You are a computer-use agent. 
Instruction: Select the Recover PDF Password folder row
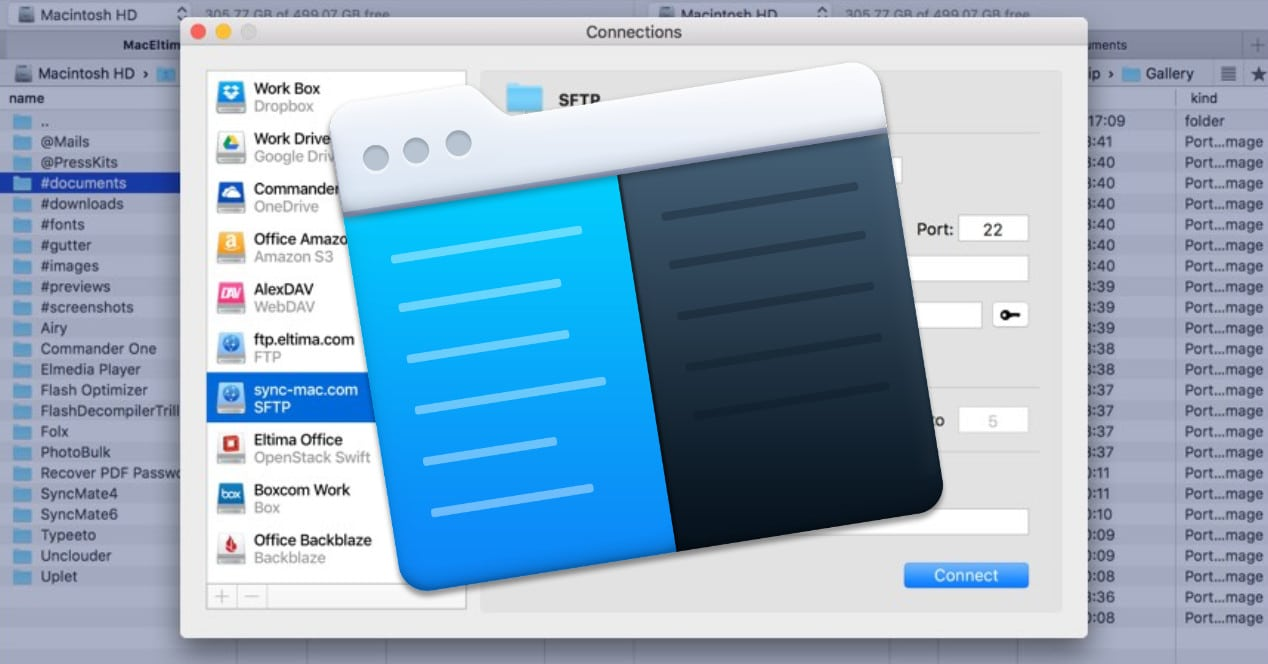coord(90,473)
